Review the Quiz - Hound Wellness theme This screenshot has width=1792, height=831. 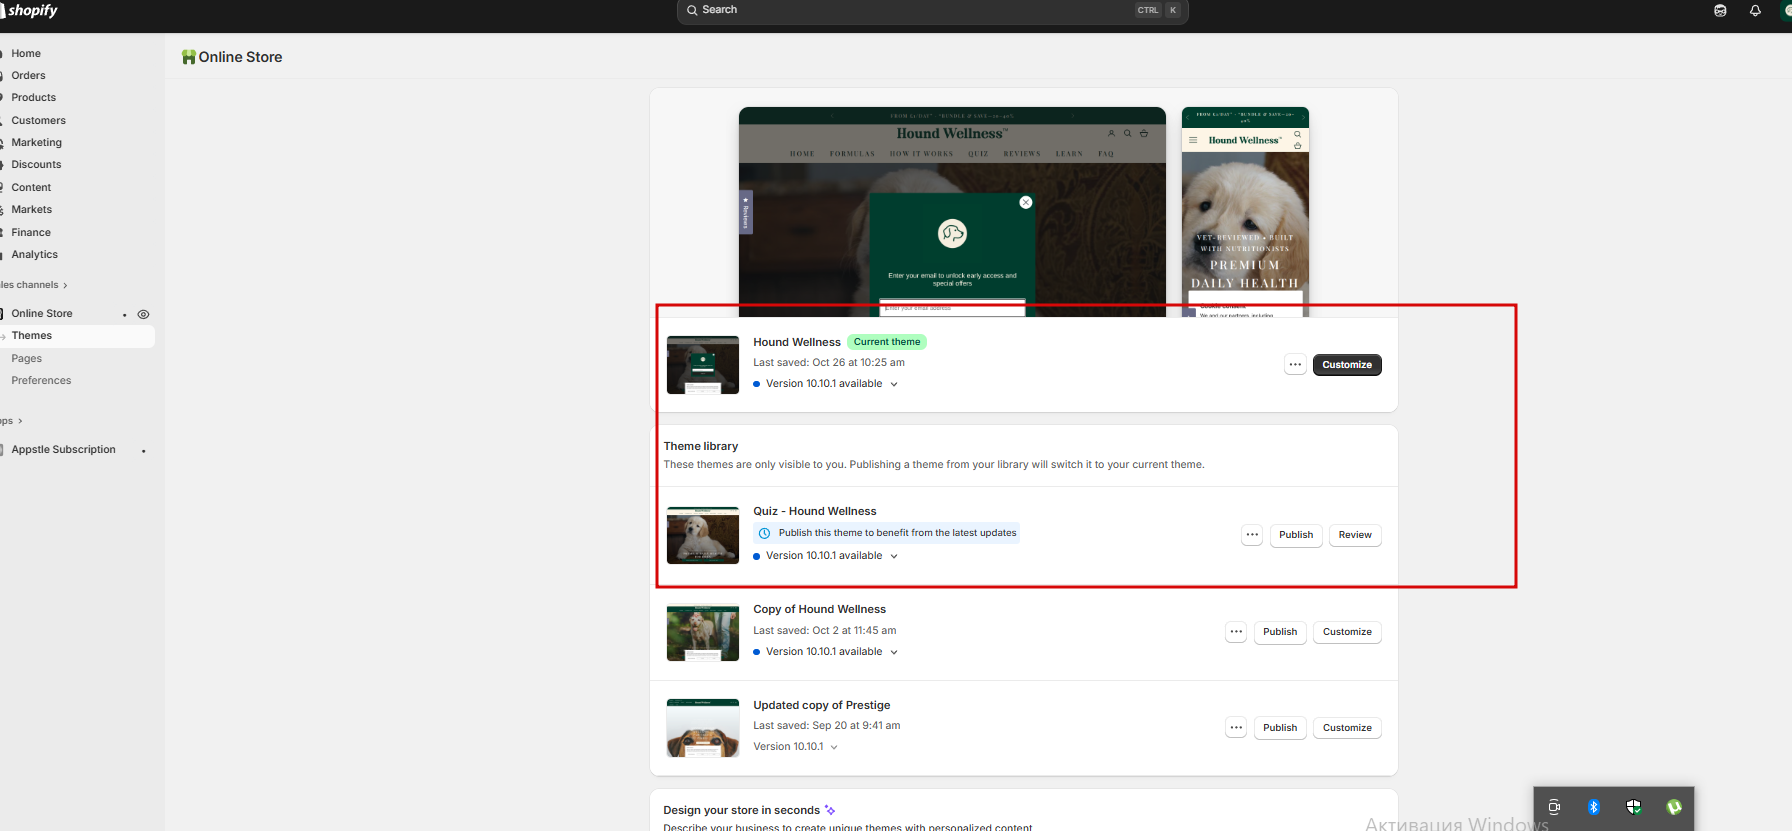click(x=1355, y=535)
